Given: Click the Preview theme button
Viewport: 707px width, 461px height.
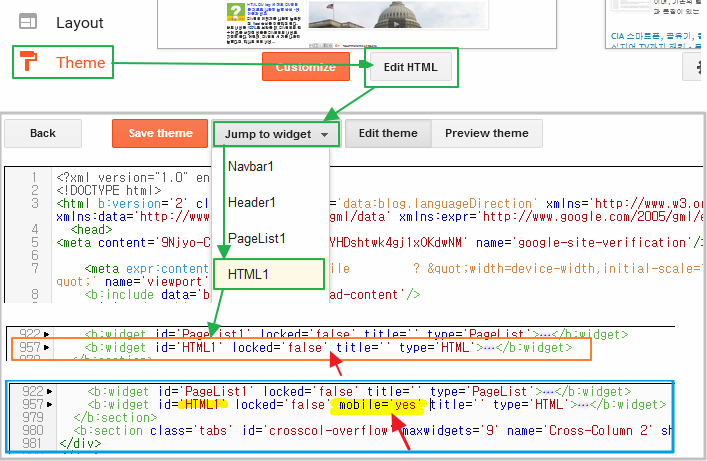Looking at the screenshot, I should [x=487, y=133].
